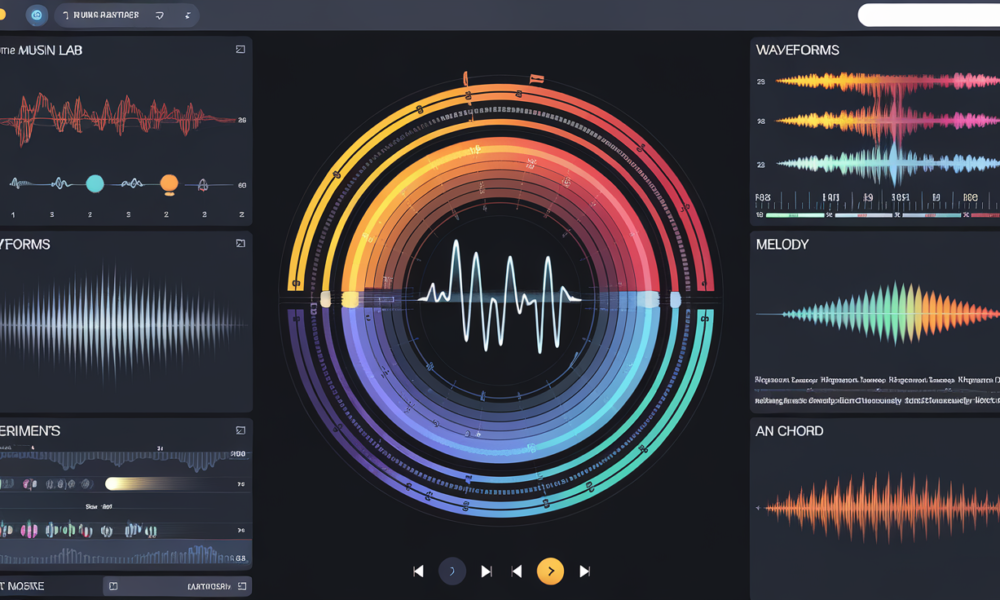Click the small square icon beside T NOSTE
The image size is (1000, 600).
point(113,586)
